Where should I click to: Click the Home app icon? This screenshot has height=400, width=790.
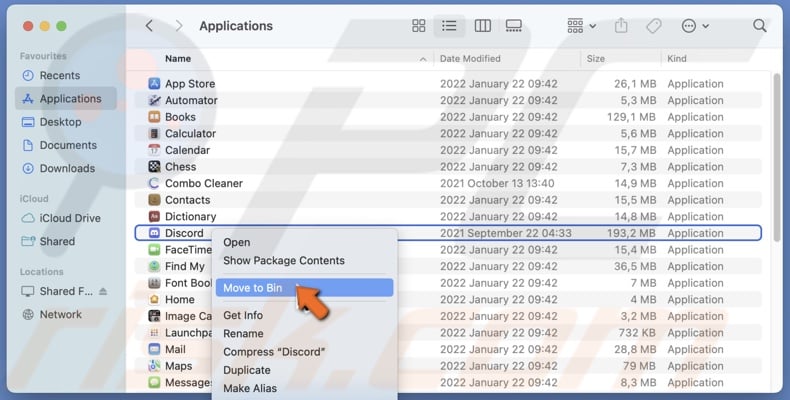pos(154,300)
